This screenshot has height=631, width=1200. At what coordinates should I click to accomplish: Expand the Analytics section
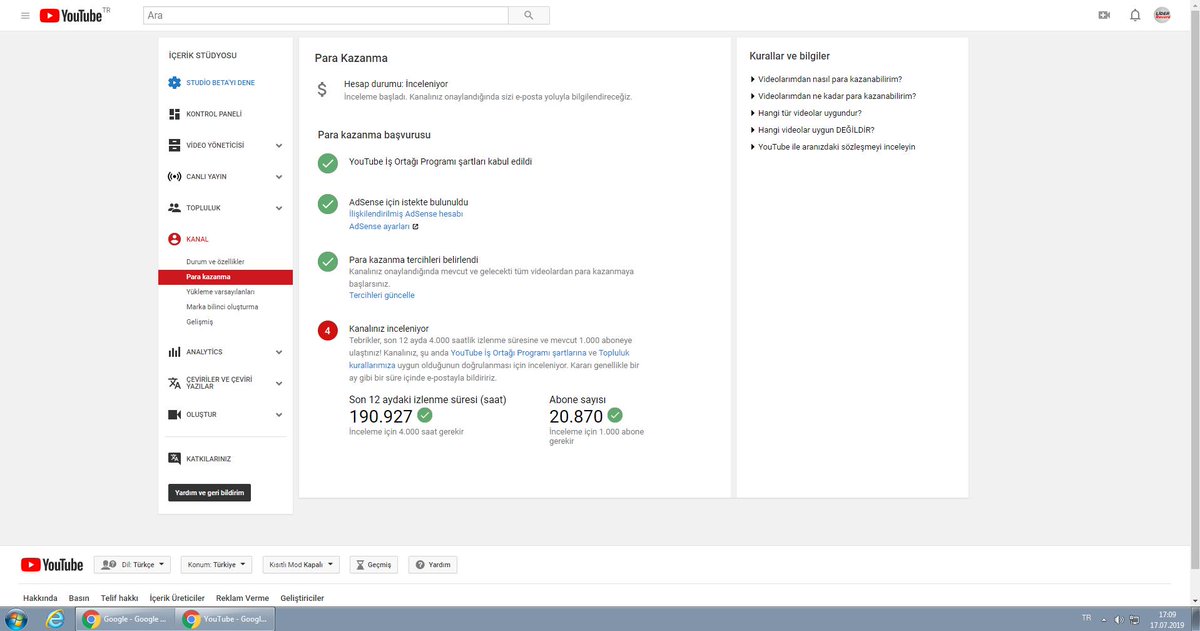point(279,352)
